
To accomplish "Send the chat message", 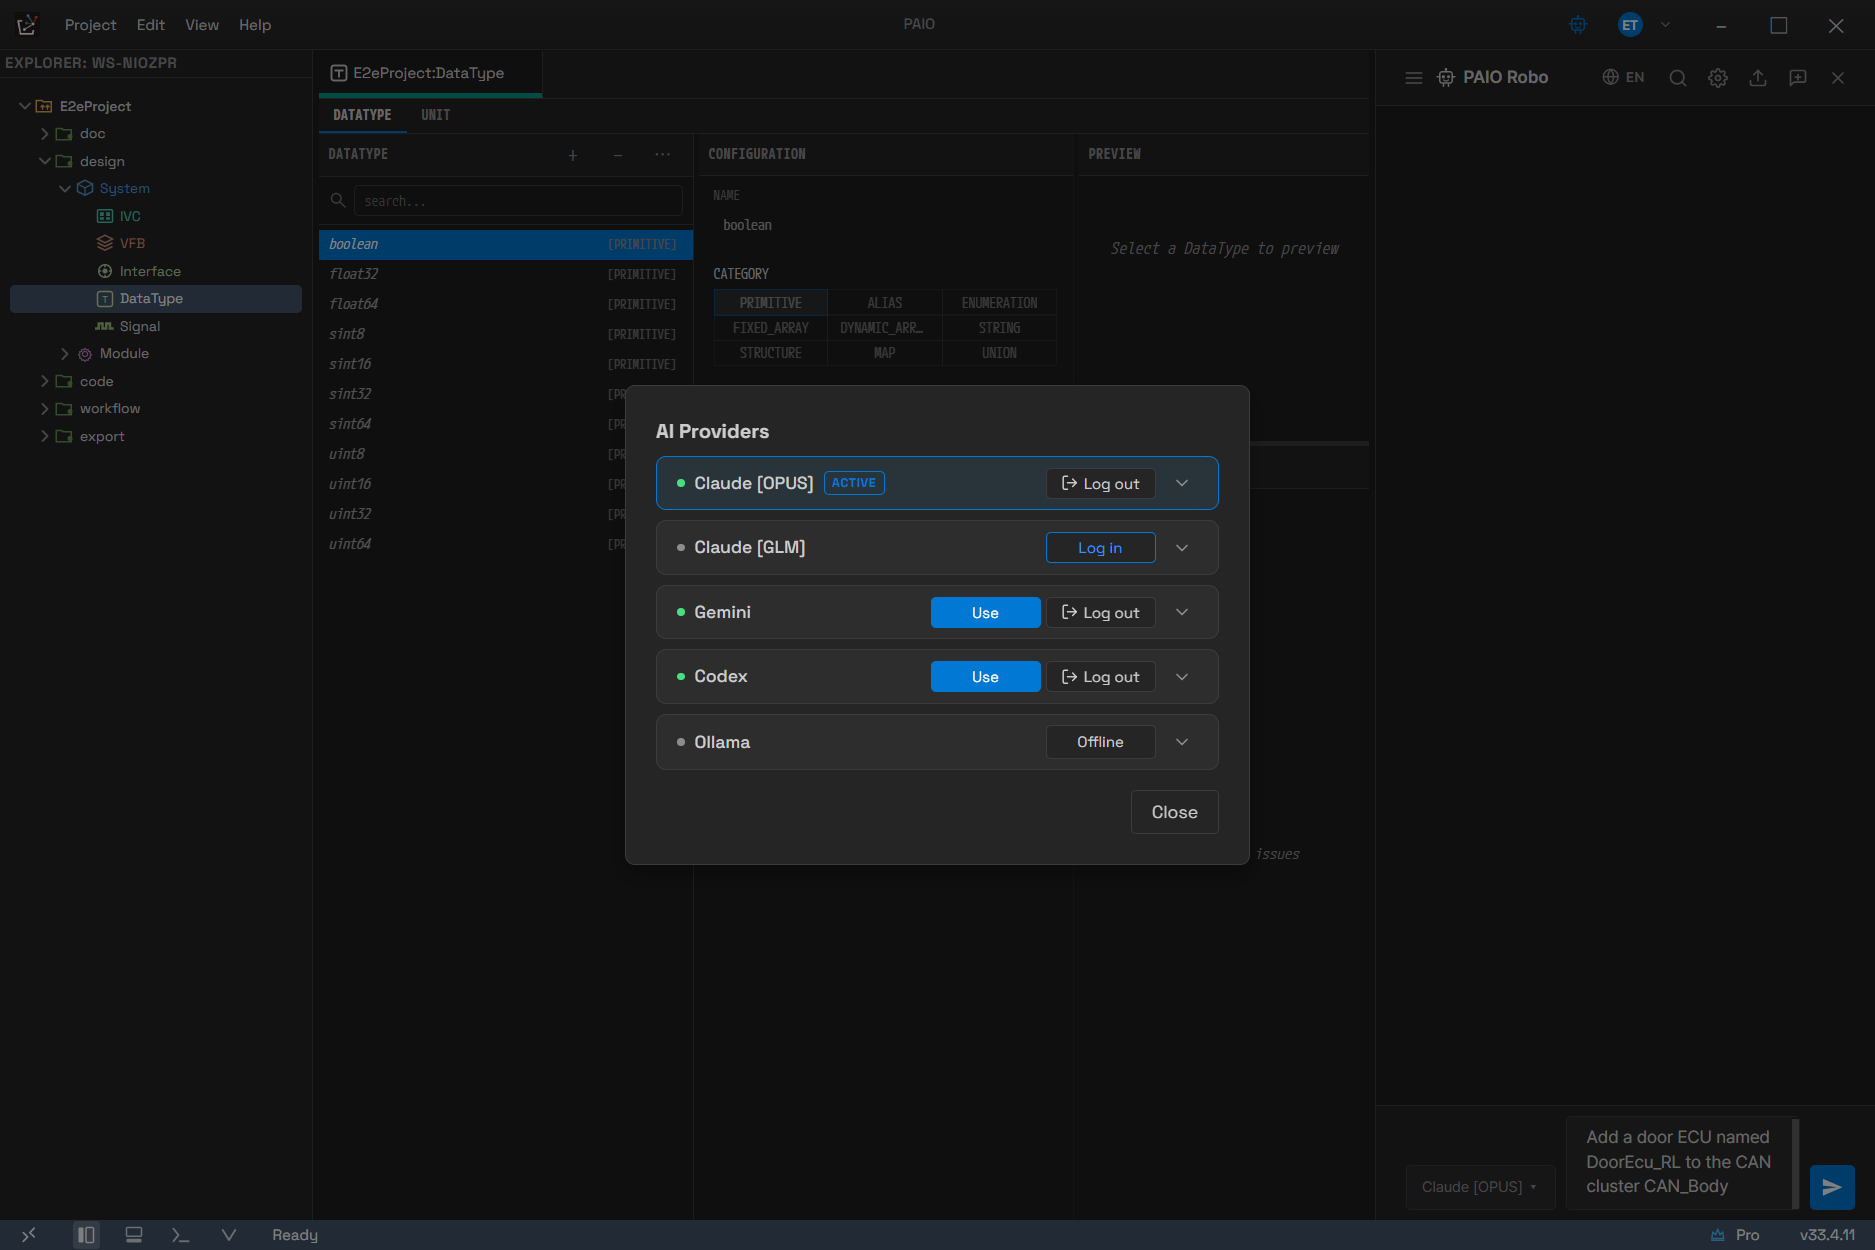I will coord(1832,1187).
